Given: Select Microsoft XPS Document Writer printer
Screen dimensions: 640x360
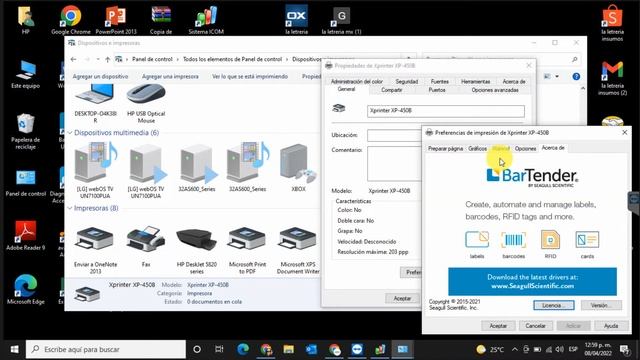Looking at the screenshot, I should (298, 250).
